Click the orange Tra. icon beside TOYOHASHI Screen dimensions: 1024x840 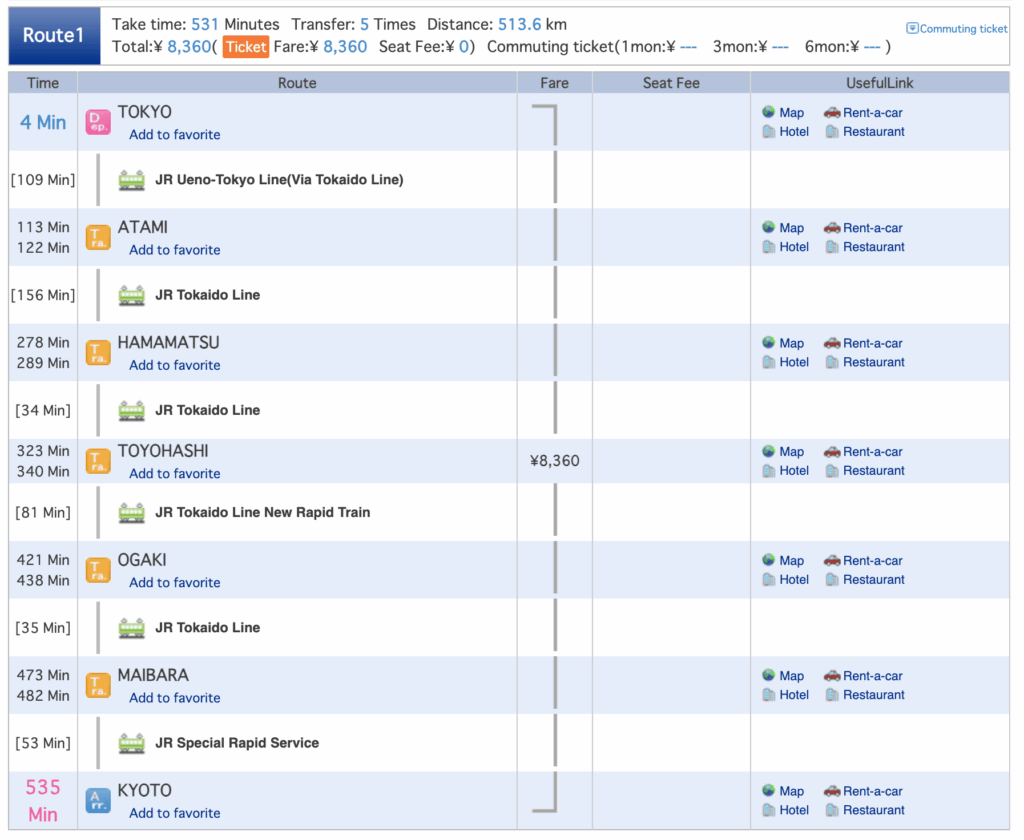(98, 462)
